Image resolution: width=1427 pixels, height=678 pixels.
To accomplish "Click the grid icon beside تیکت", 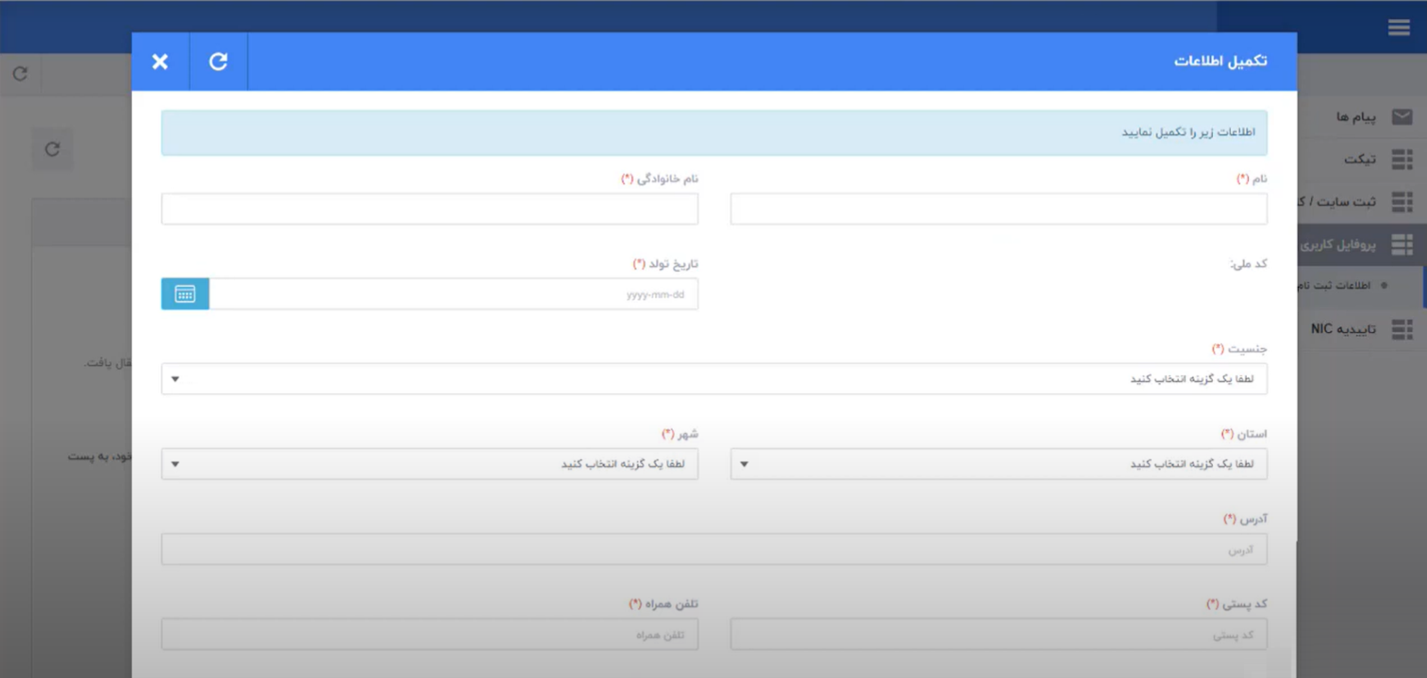I will click(1401, 159).
